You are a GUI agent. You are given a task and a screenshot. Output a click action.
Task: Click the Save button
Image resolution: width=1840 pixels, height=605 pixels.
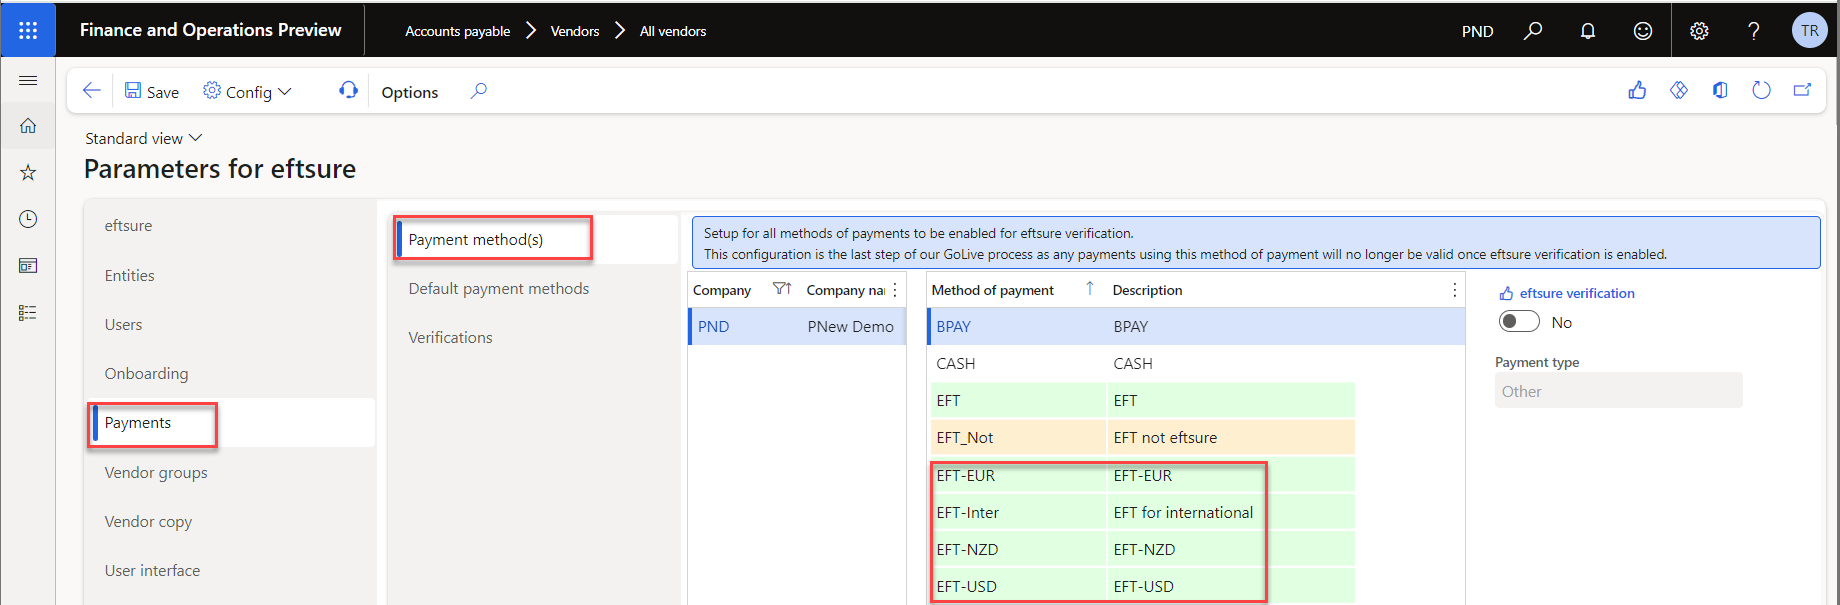[152, 92]
